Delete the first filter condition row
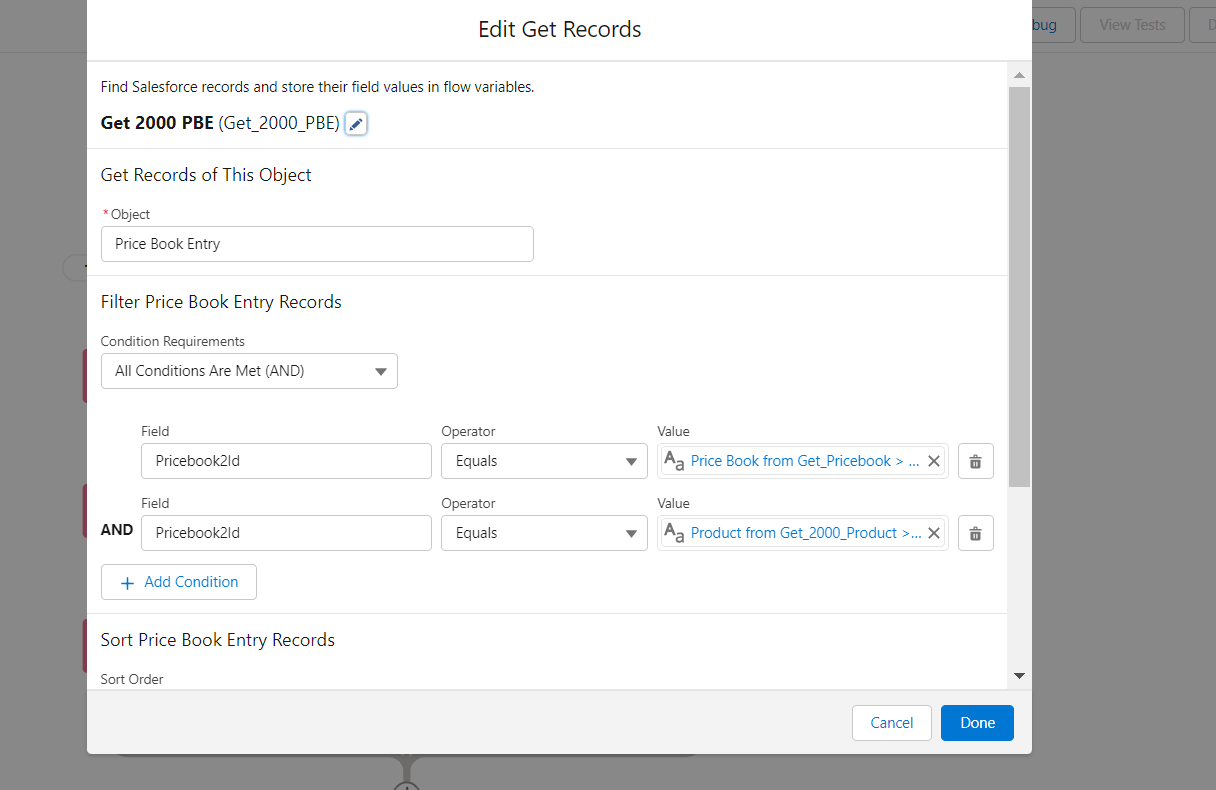This screenshot has width=1216, height=790. pos(975,461)
